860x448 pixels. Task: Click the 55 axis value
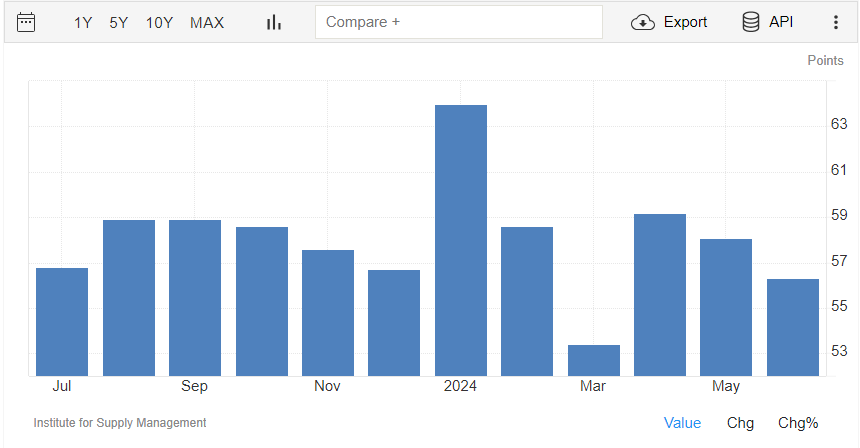(x=839, y=305)
